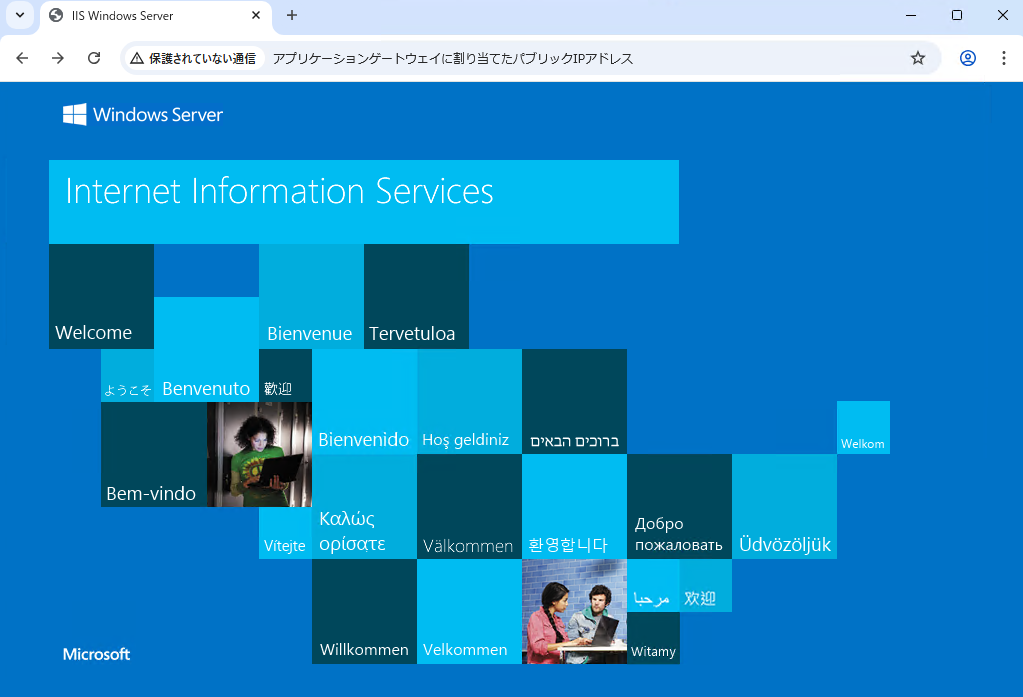Click the Internet Information Services banner
Viewport: 1023px width, 697px height.
point(363,201)
